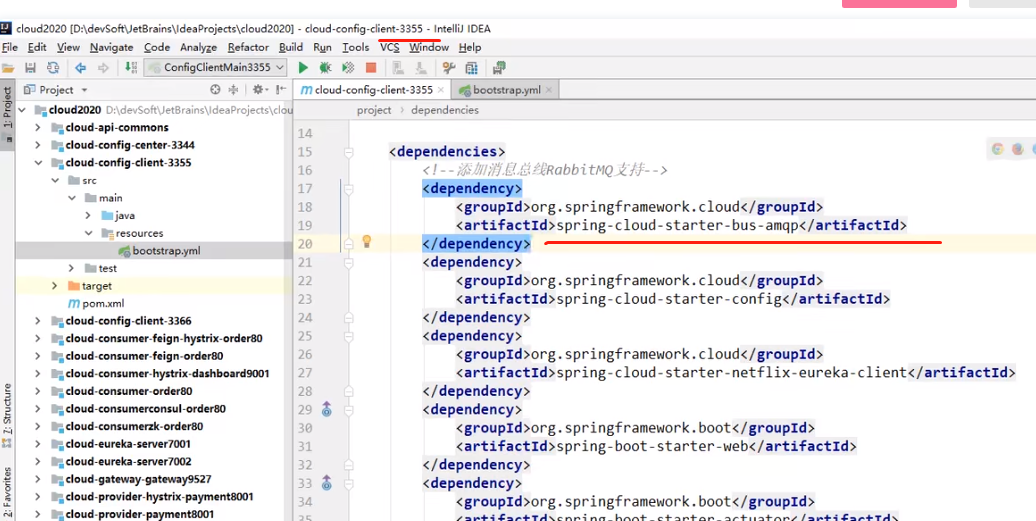Navigate Back with the blue arrow
The width and height of the screenshot is (1036, 521).
point(81,67)
